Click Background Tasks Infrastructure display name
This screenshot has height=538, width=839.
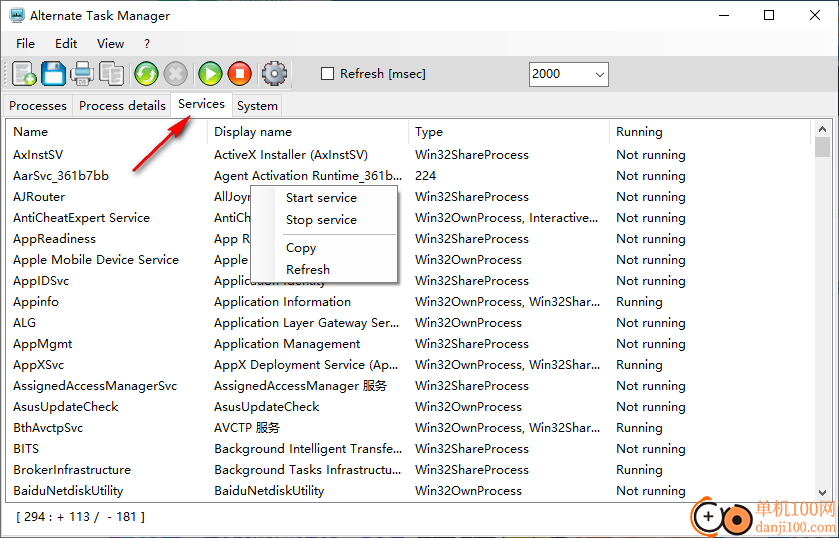point(308,470)
